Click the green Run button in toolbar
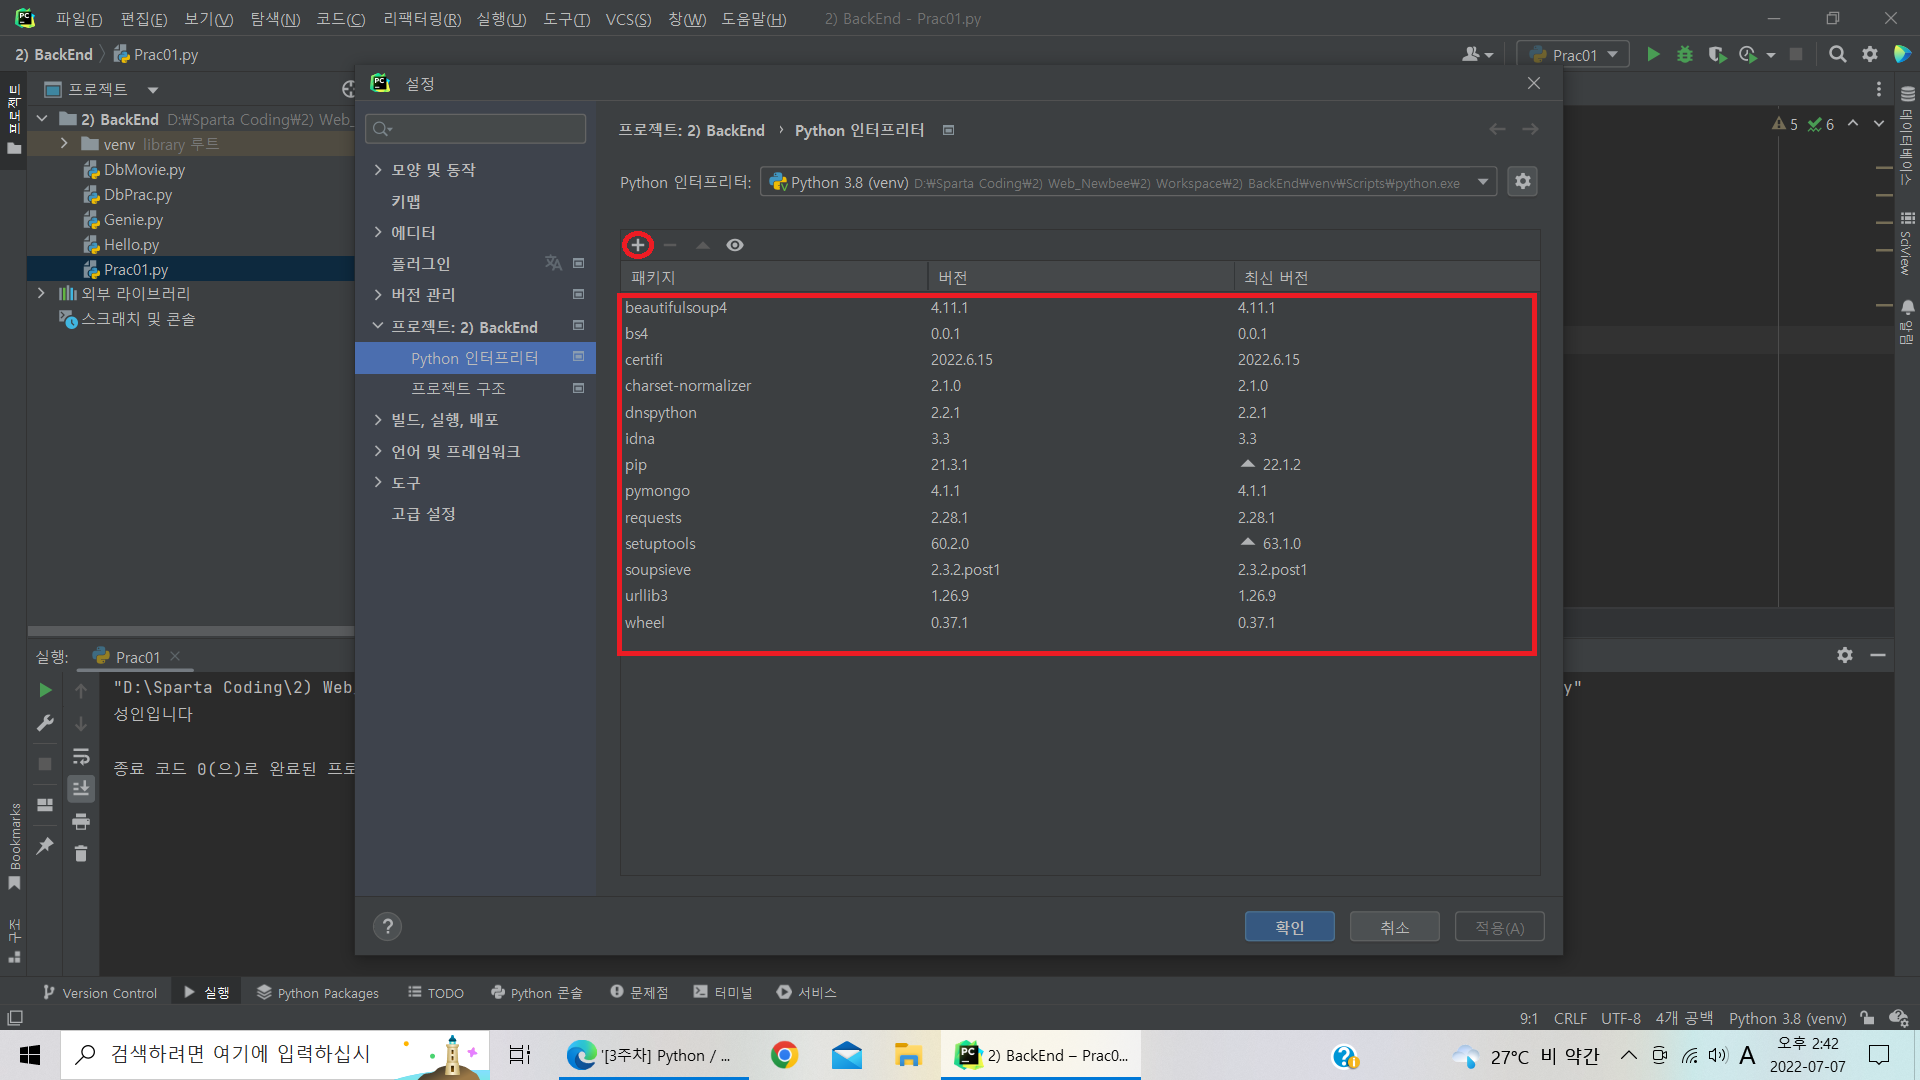This screenshot has width=1920, height=1080. (1653, 55)
